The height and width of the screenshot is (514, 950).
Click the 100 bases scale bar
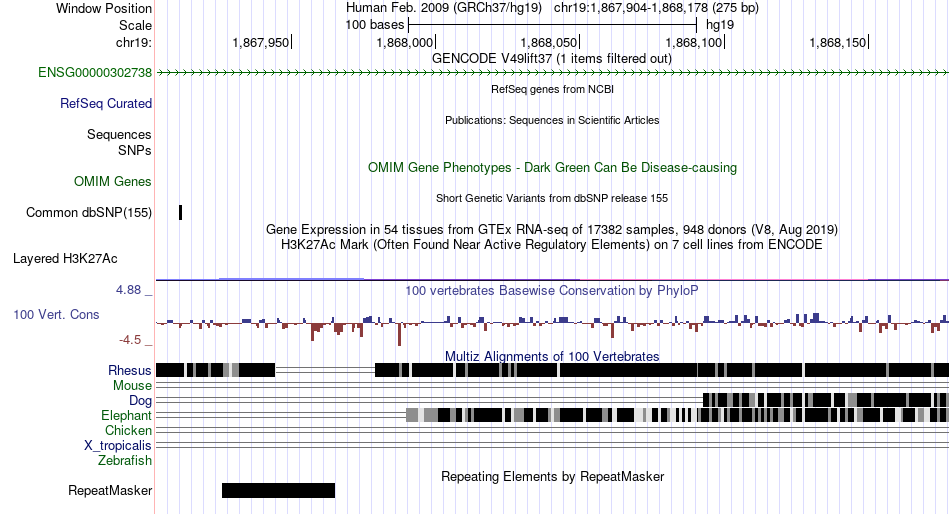553,25
